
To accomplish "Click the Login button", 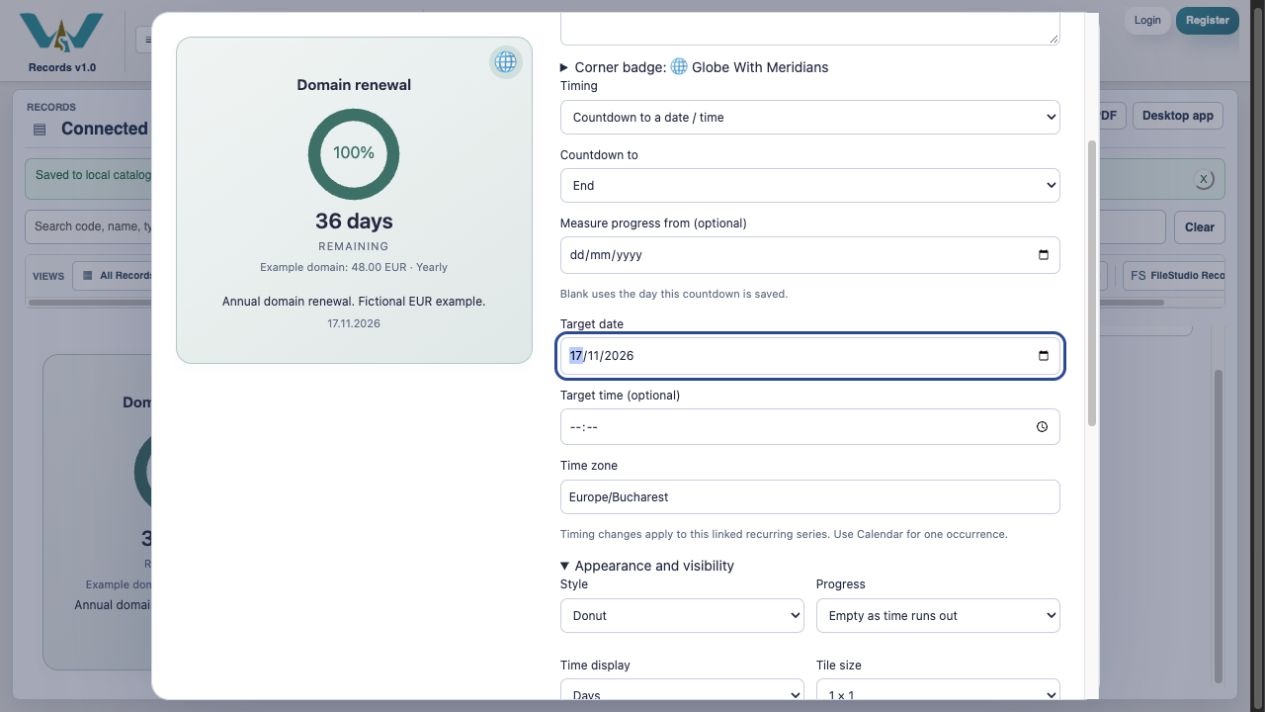I will coord(1147,20).
